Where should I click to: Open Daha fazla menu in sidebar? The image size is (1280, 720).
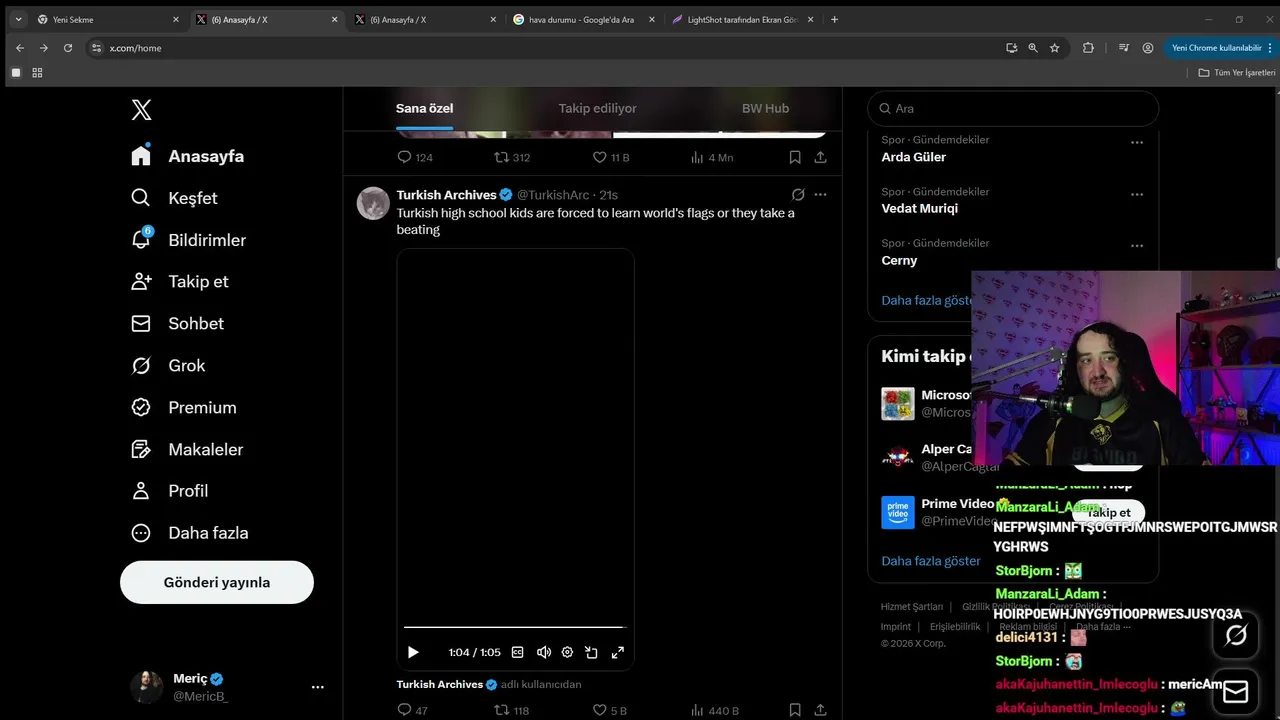(190, 533)
